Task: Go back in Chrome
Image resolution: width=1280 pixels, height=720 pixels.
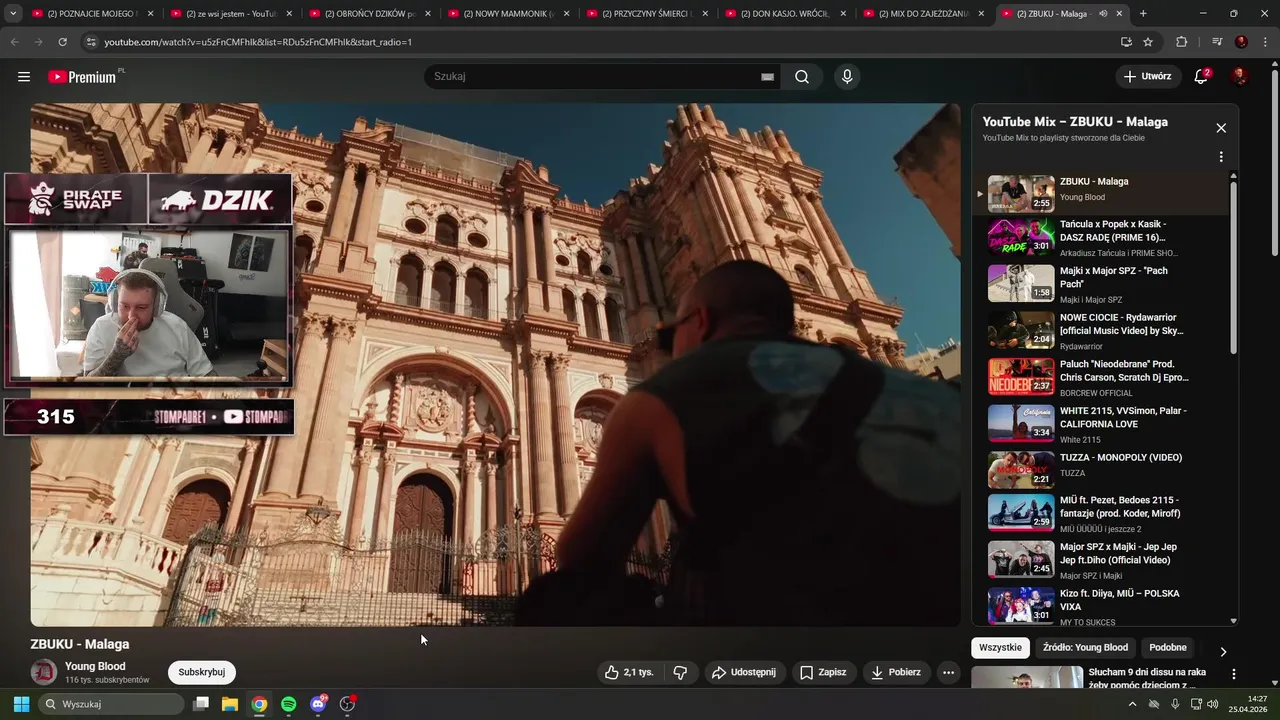Action: [x=14, y=42]
